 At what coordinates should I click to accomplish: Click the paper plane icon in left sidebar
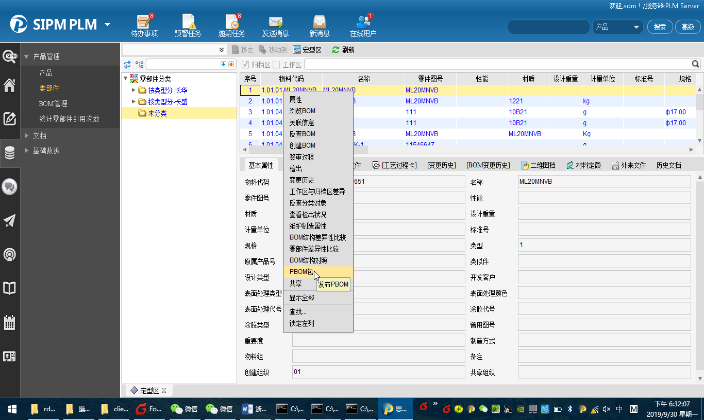click(x=10, y=220)
